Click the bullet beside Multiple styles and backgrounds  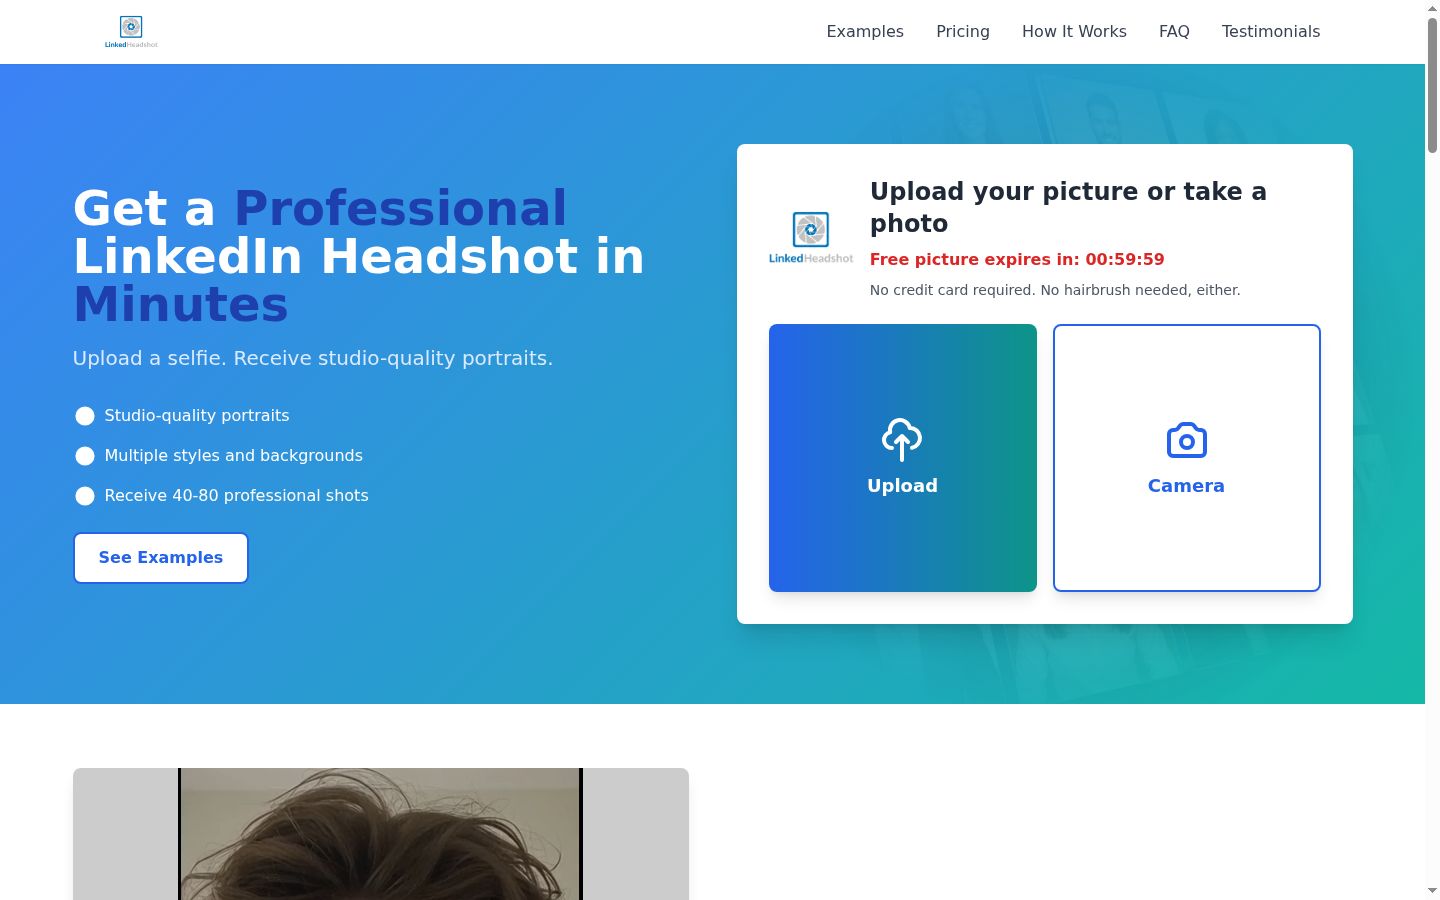click(x=85, y=456)
